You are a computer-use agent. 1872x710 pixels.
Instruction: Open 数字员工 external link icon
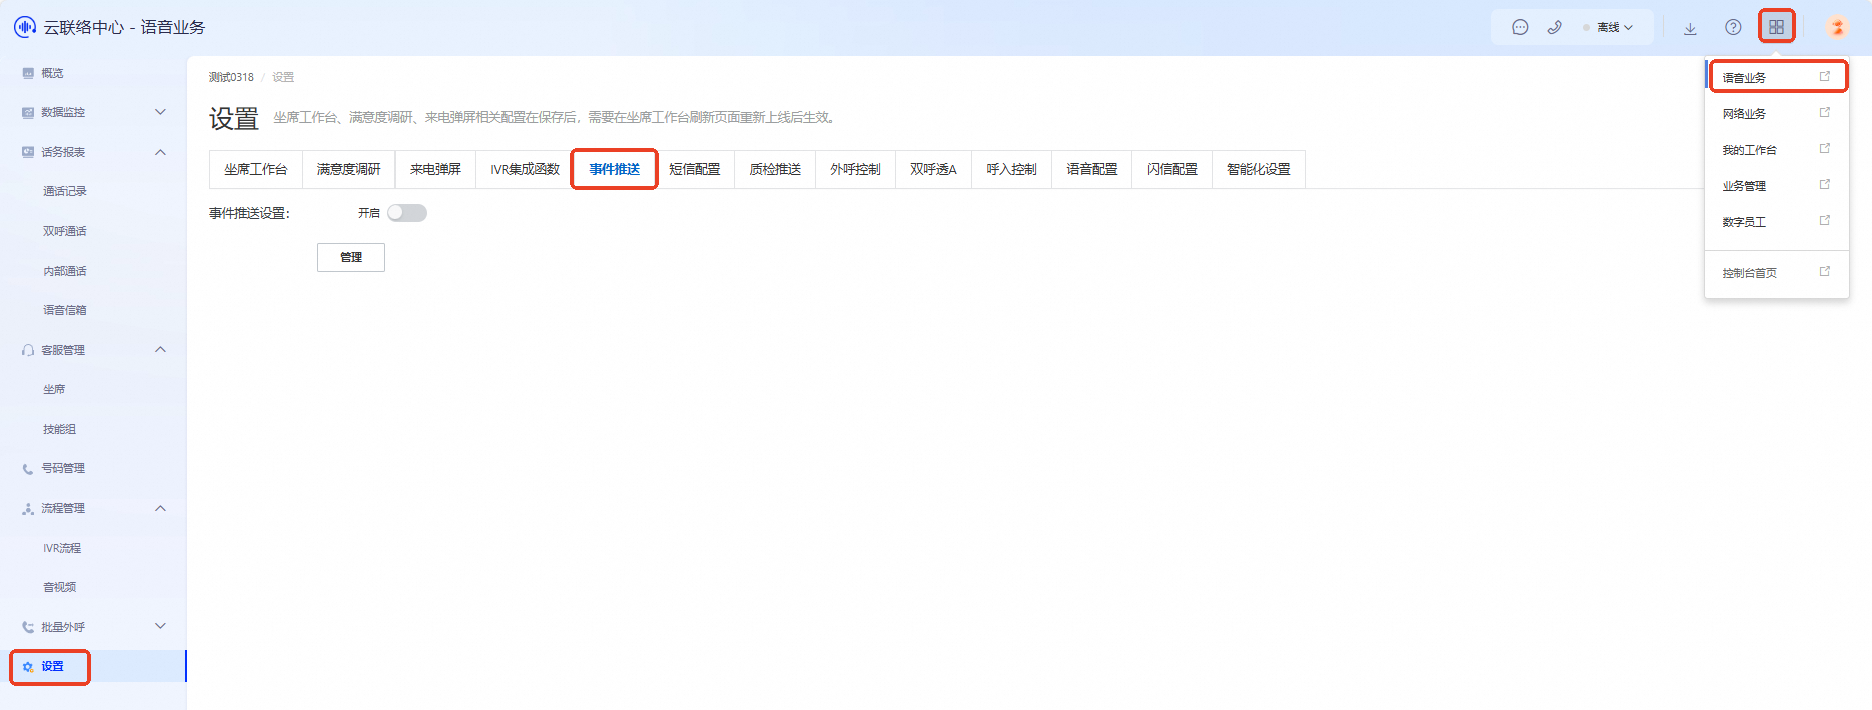pyautogui.click(x=1825, y=221)
